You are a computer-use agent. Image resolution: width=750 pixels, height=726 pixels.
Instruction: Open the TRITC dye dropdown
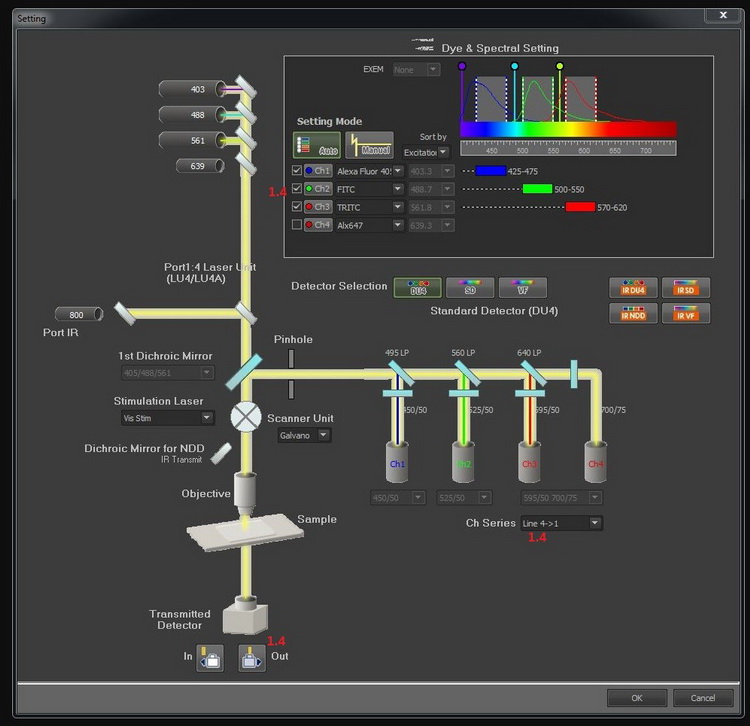369,207
